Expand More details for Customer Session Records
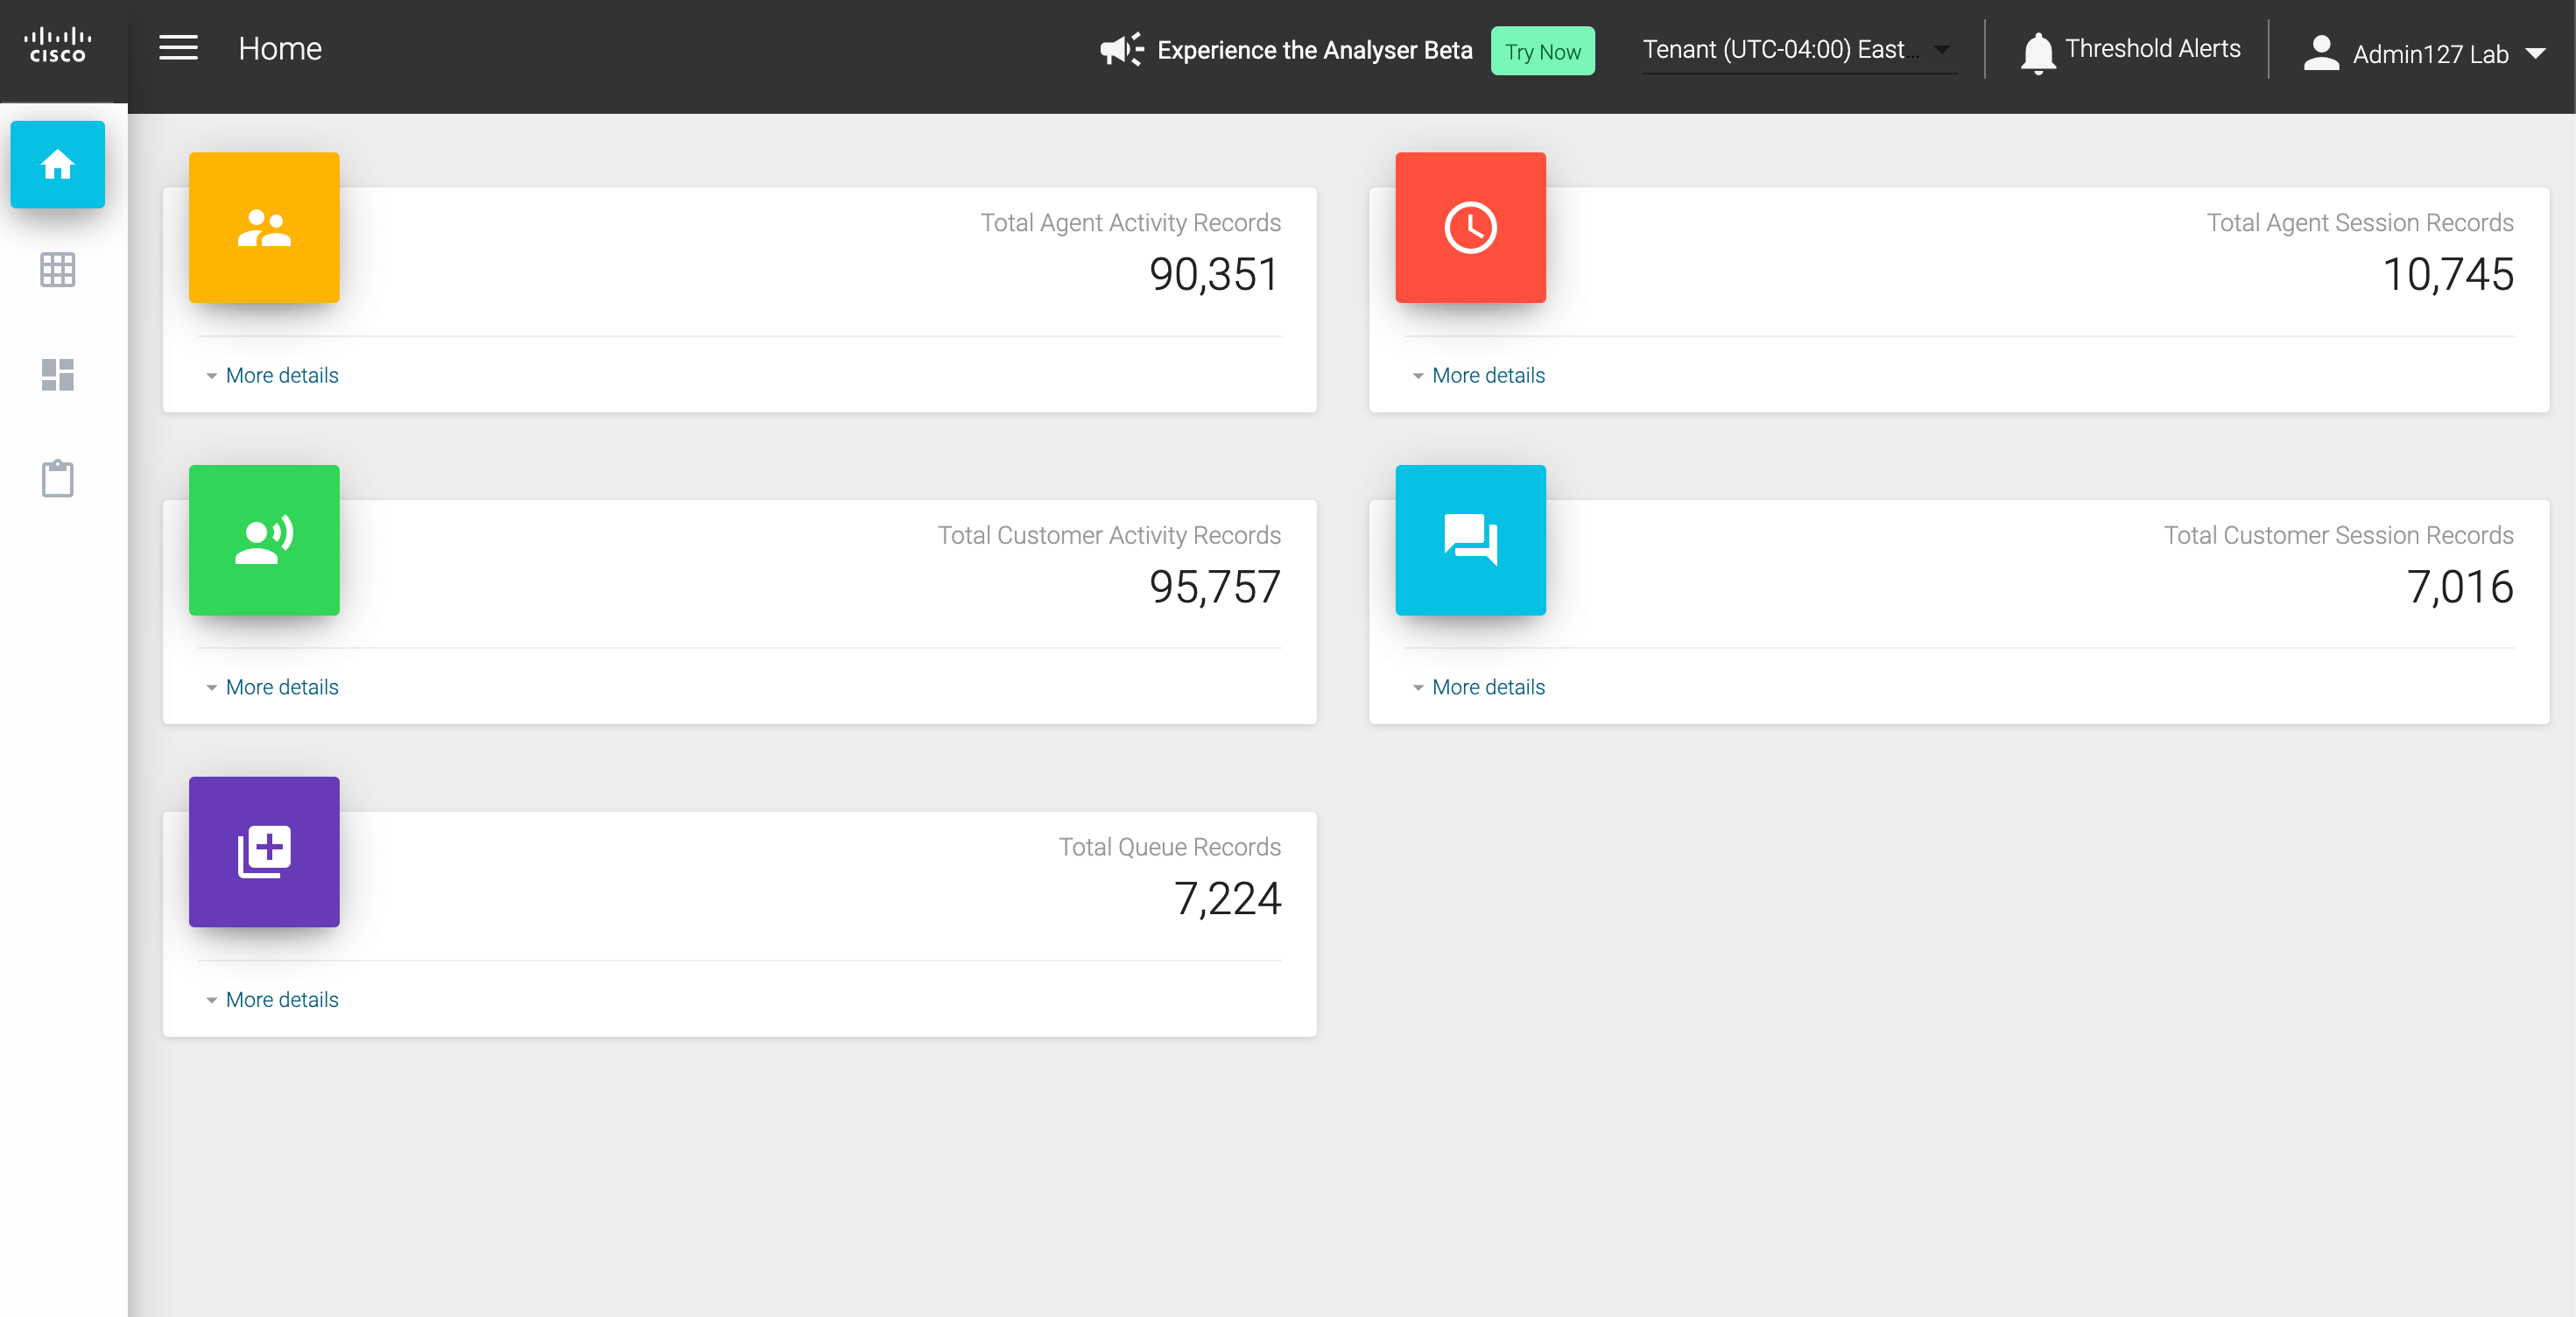The height and width of the screenshot is (1317, 2576). pos(1487,687)
